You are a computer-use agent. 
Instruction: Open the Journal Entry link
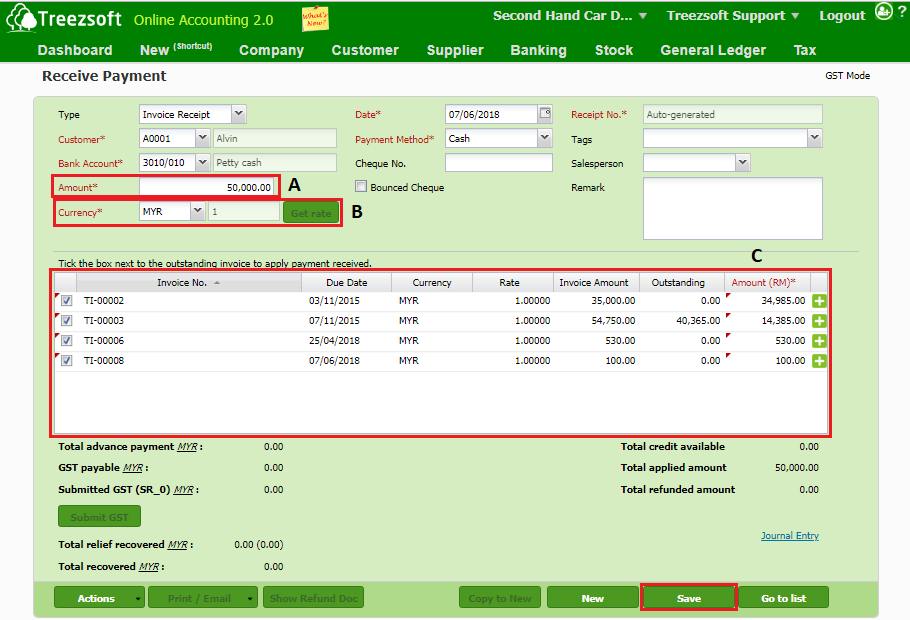pos(790,535)
